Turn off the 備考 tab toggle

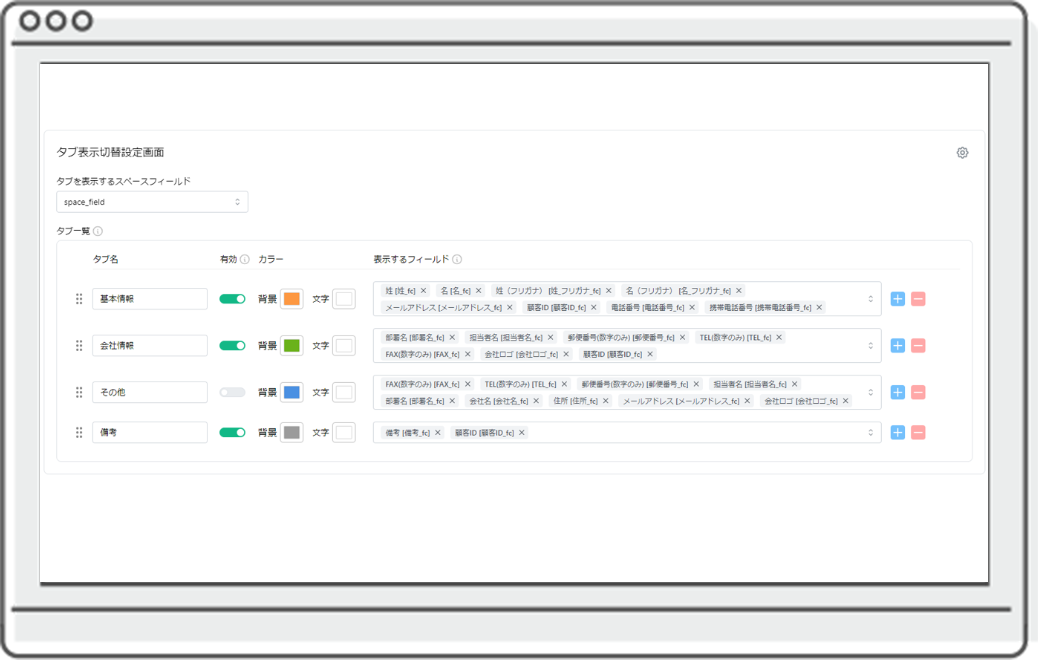232,433
